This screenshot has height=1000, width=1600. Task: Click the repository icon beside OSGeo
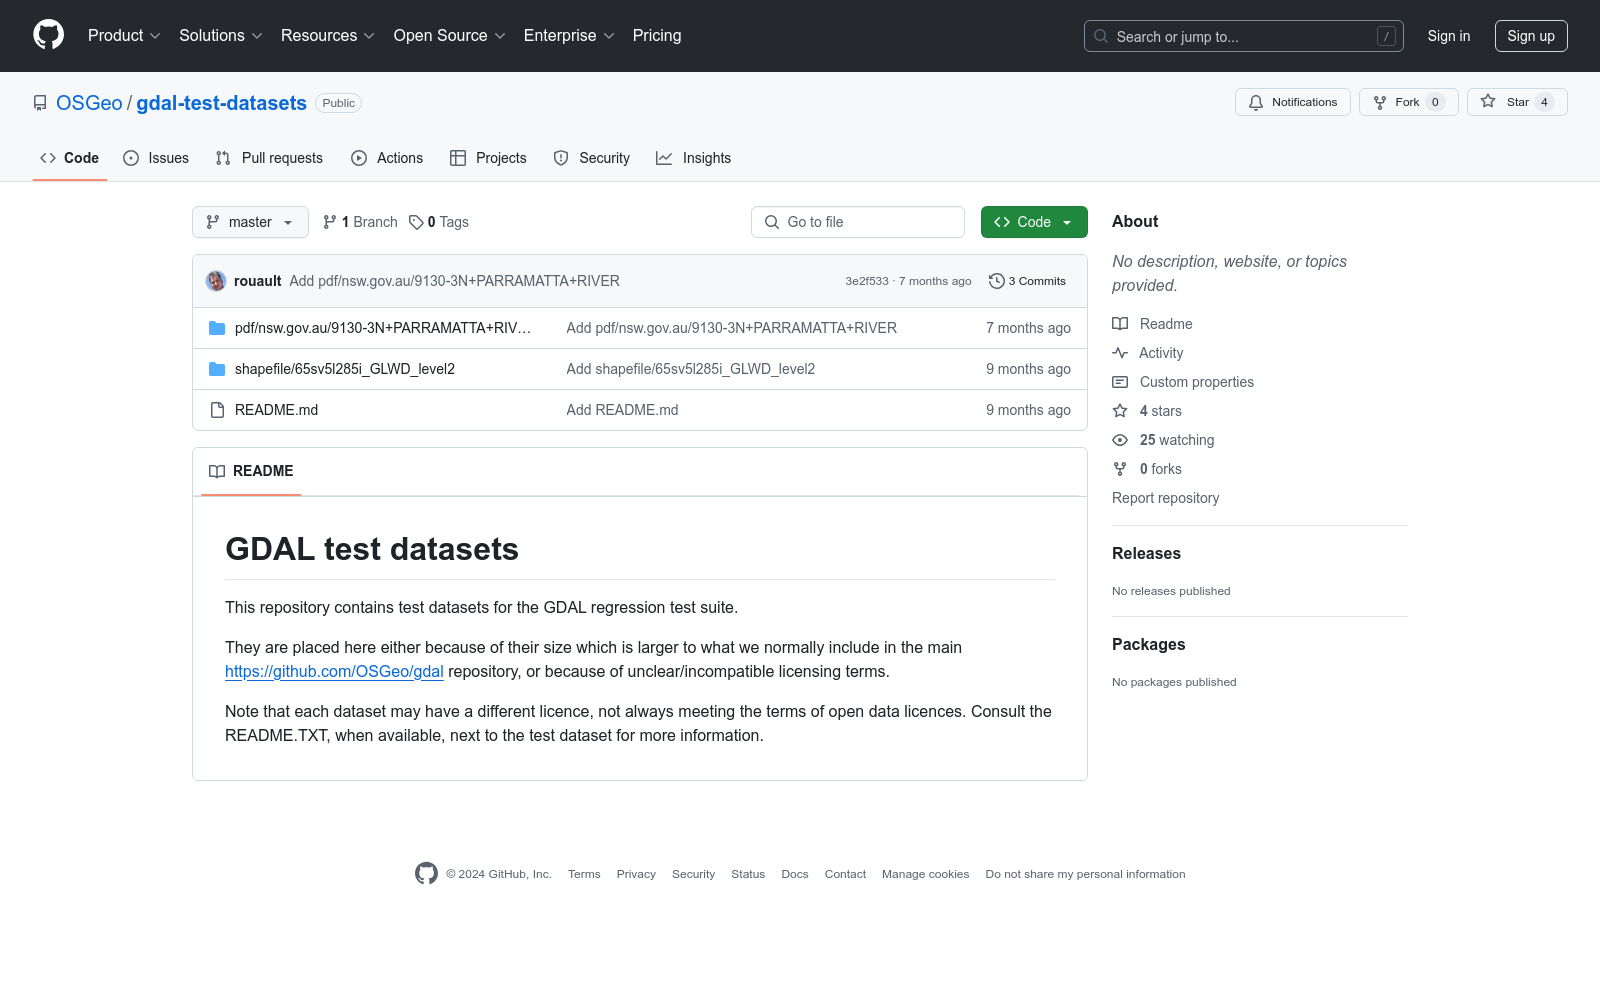40,103
